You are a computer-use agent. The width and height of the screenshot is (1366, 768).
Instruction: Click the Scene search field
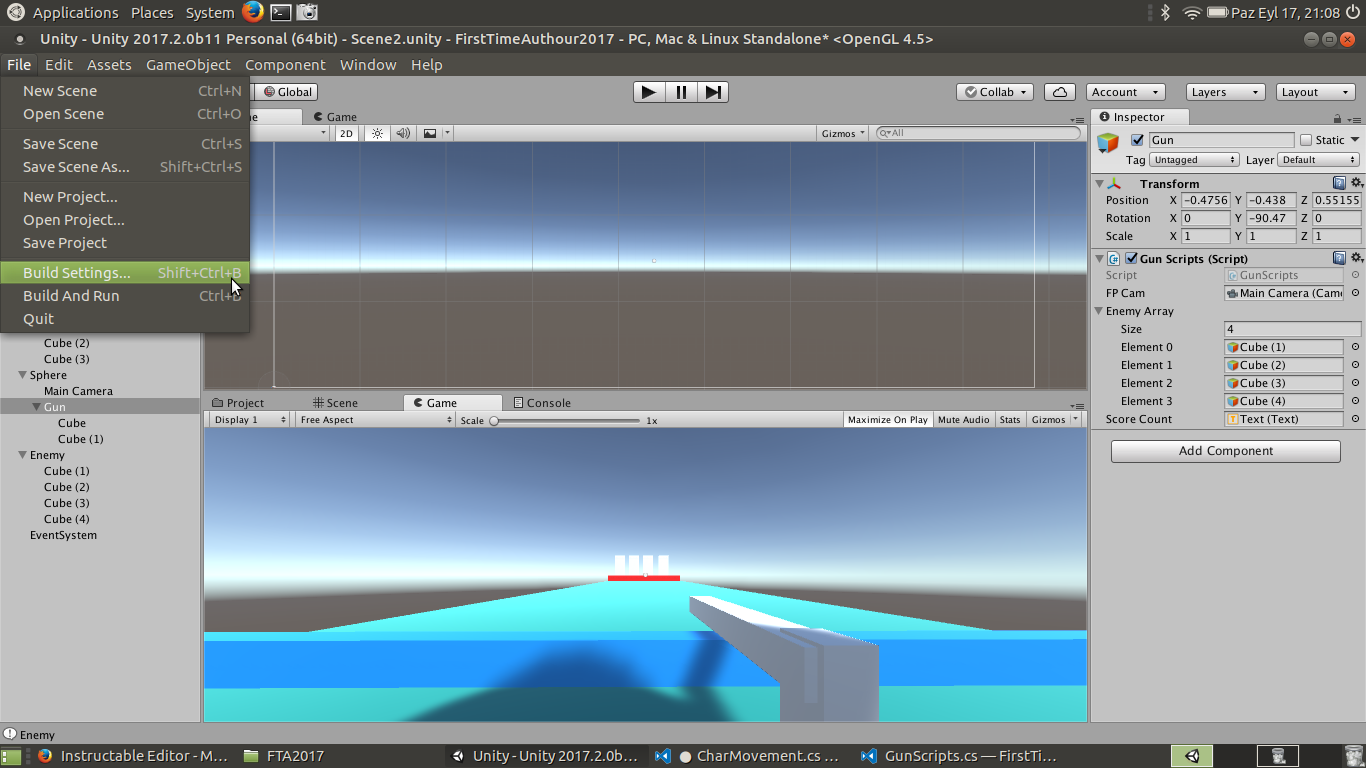tap(978, 133)
